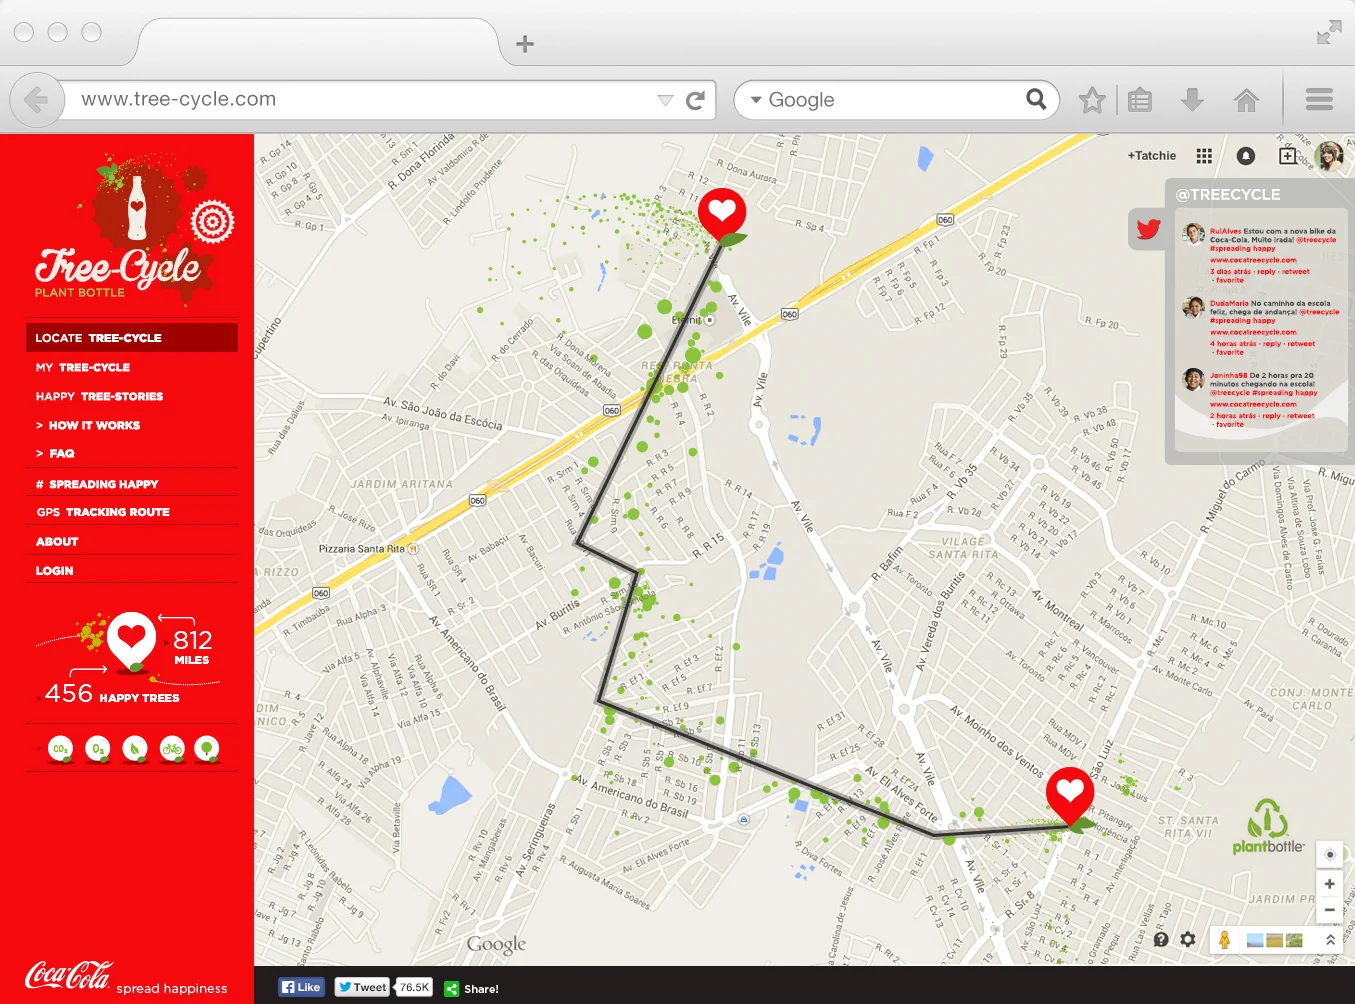Open the Google search engine dropdown

756,100
